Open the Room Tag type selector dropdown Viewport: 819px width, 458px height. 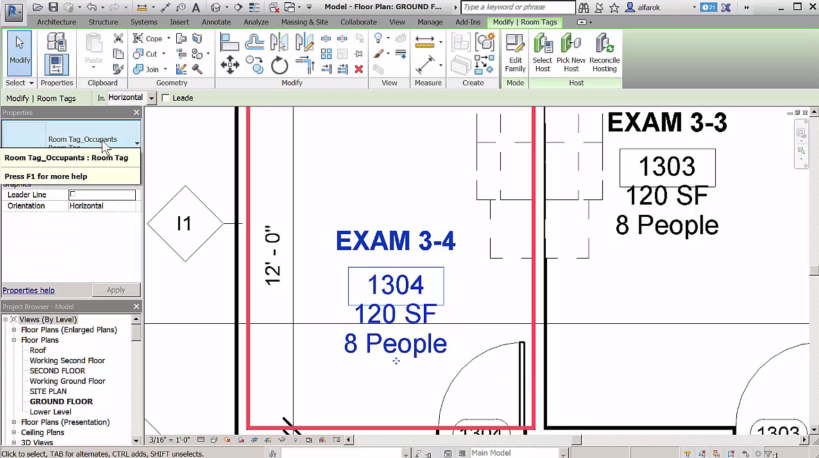137,143
